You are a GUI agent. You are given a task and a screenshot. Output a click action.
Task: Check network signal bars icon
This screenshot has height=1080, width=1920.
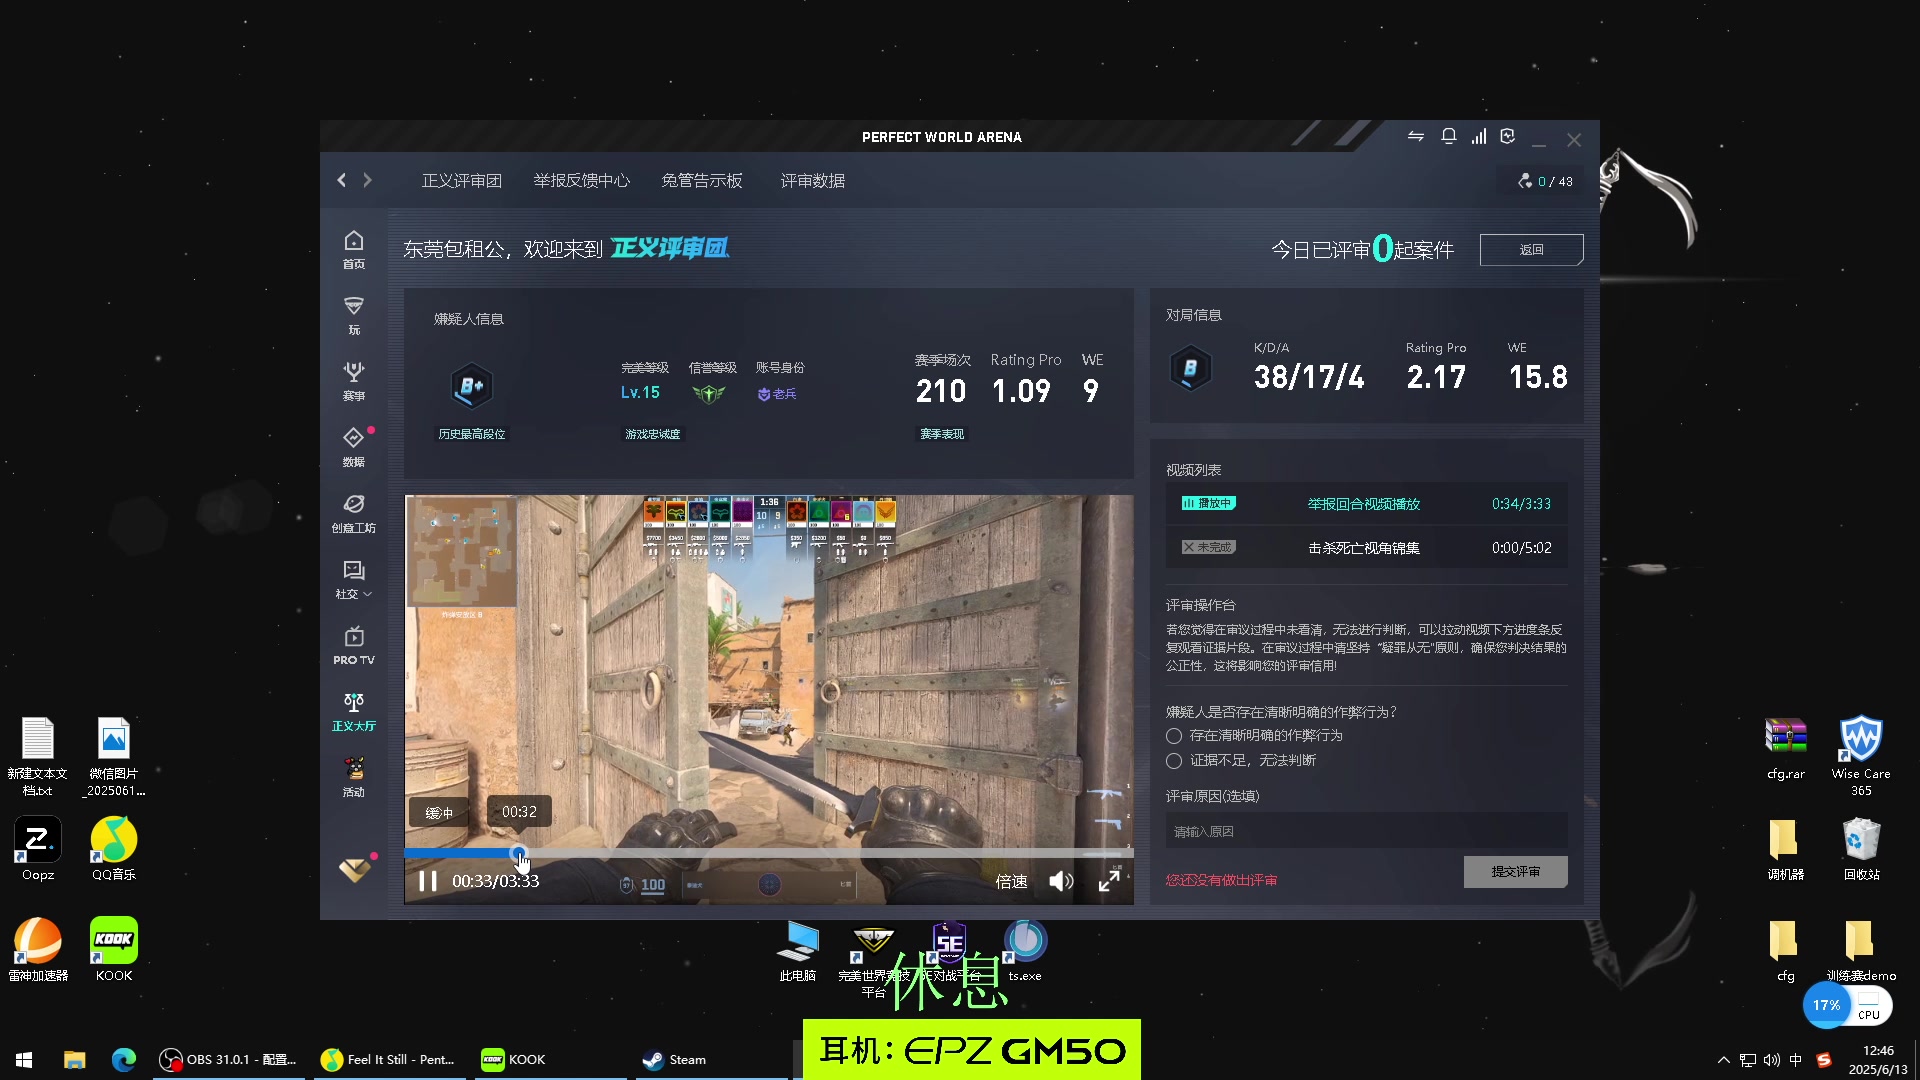tap(1479, 136)
